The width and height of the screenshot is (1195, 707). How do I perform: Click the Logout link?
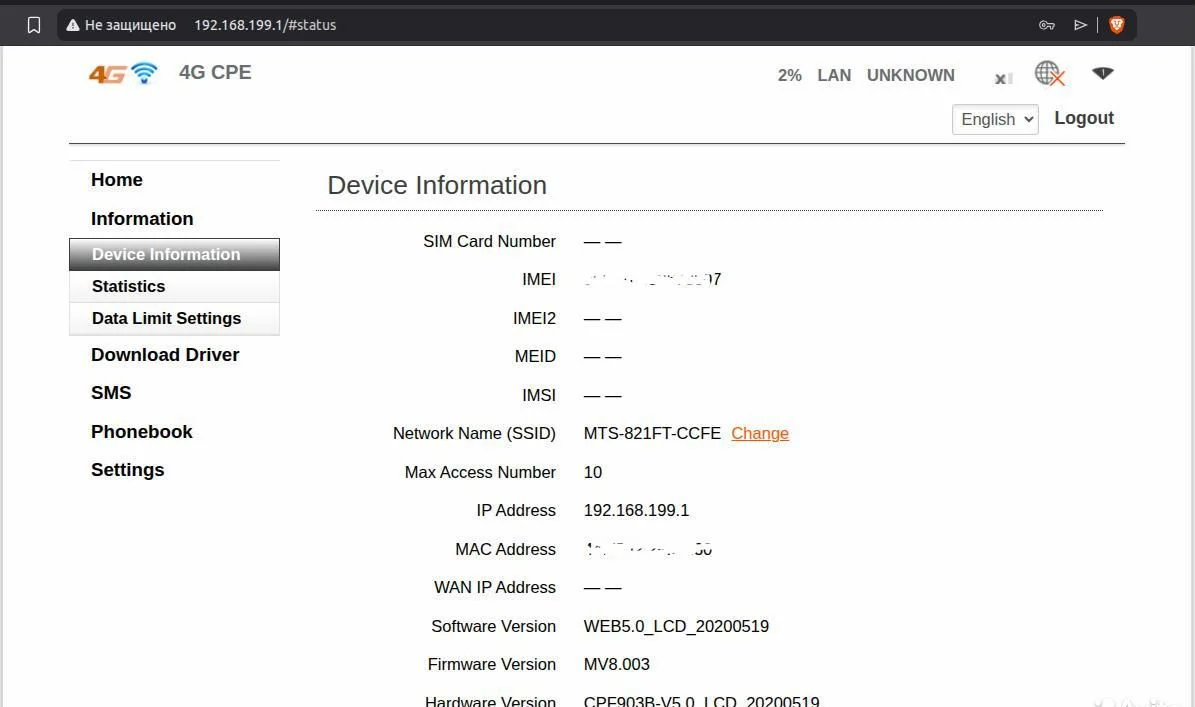[x=1084, y=118]
